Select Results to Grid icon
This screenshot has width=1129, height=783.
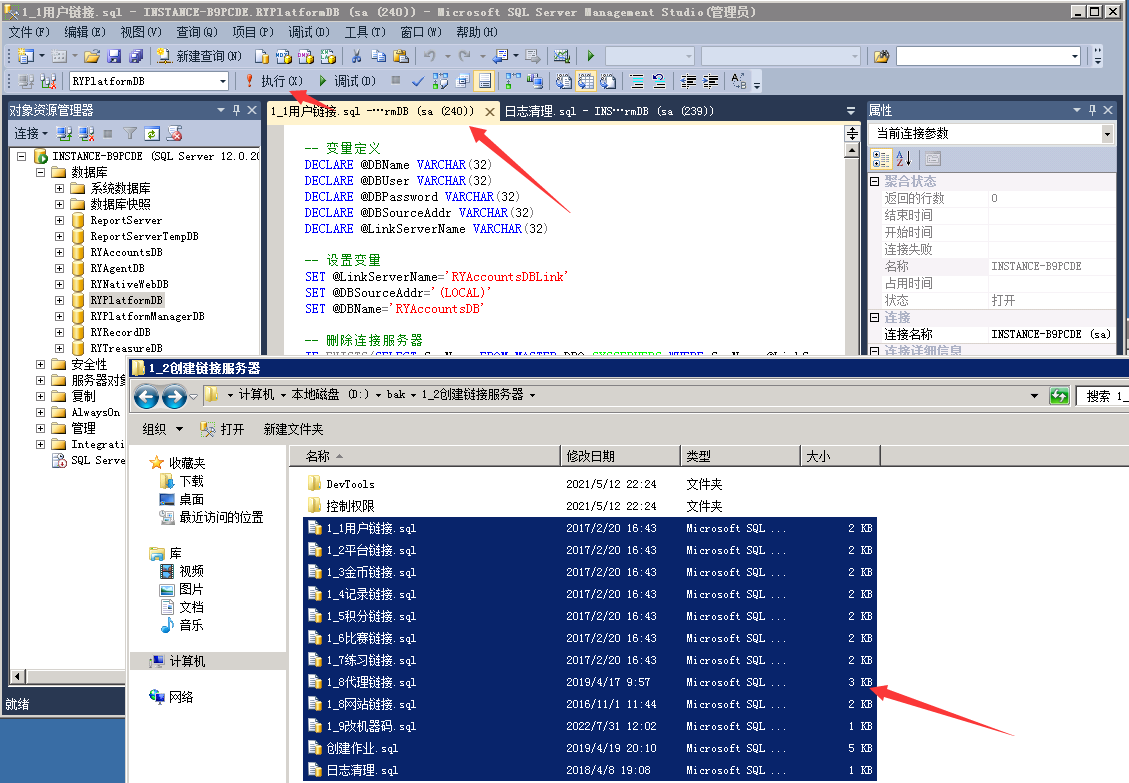click(x=586, y=81)
